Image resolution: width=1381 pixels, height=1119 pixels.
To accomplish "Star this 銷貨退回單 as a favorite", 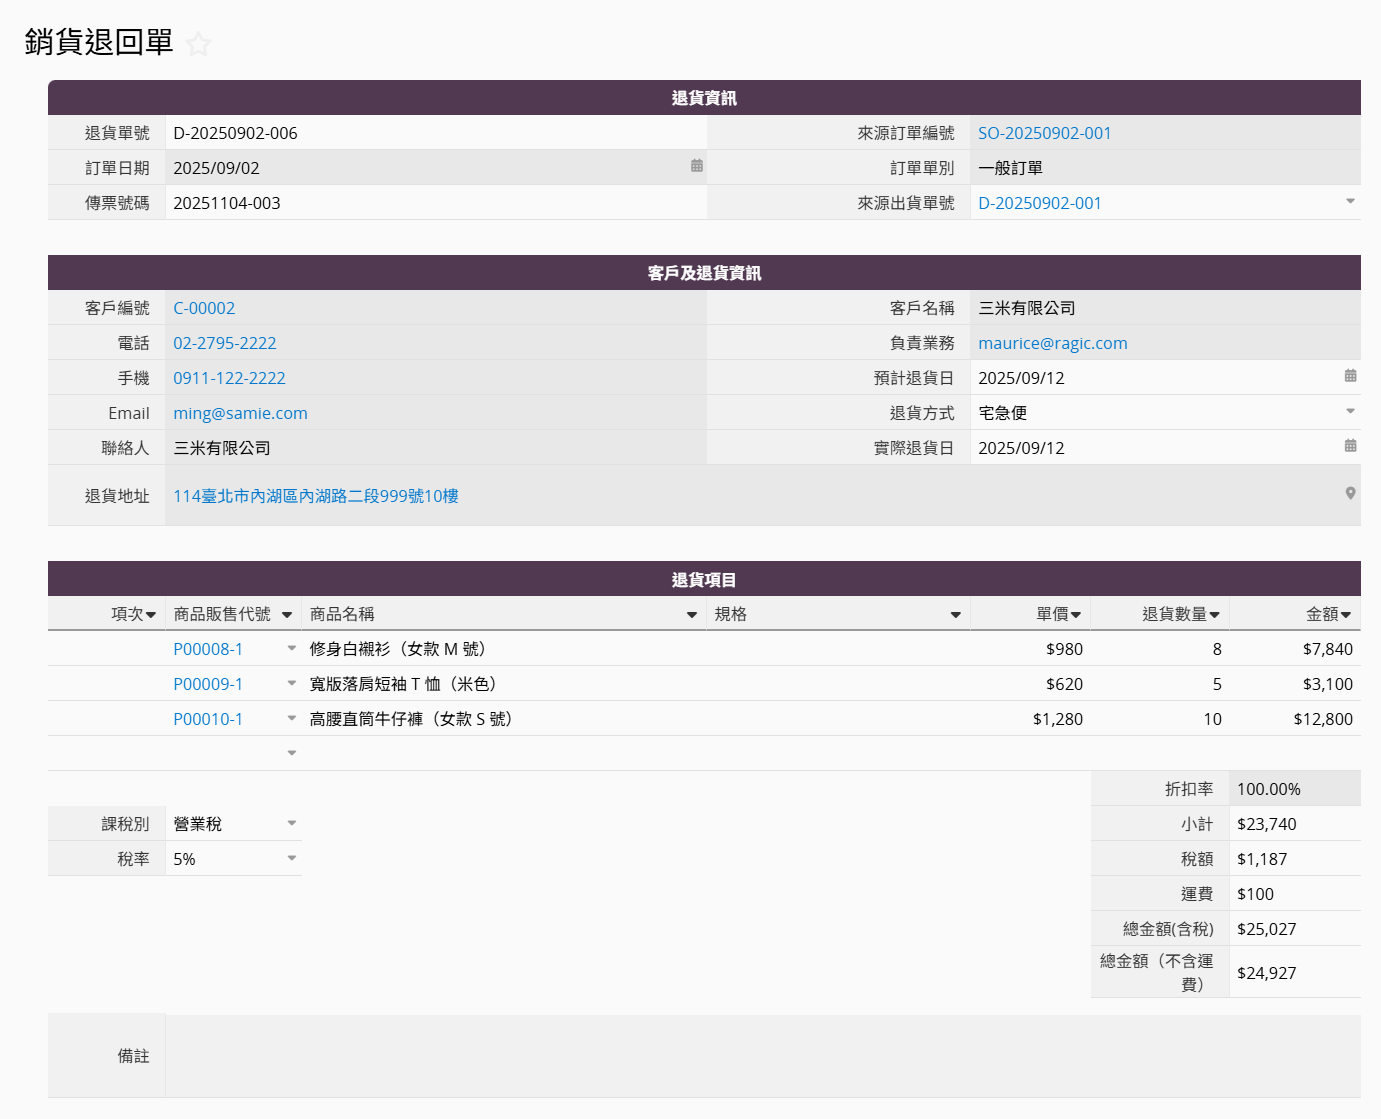I will coord(198,44).
